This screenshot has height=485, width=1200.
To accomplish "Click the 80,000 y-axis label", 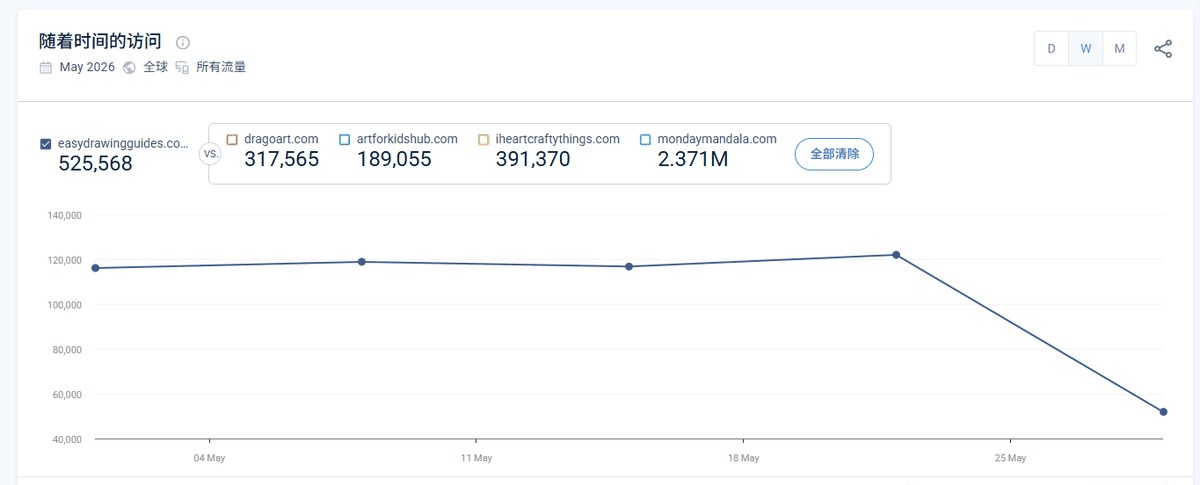I will point(66,350).
